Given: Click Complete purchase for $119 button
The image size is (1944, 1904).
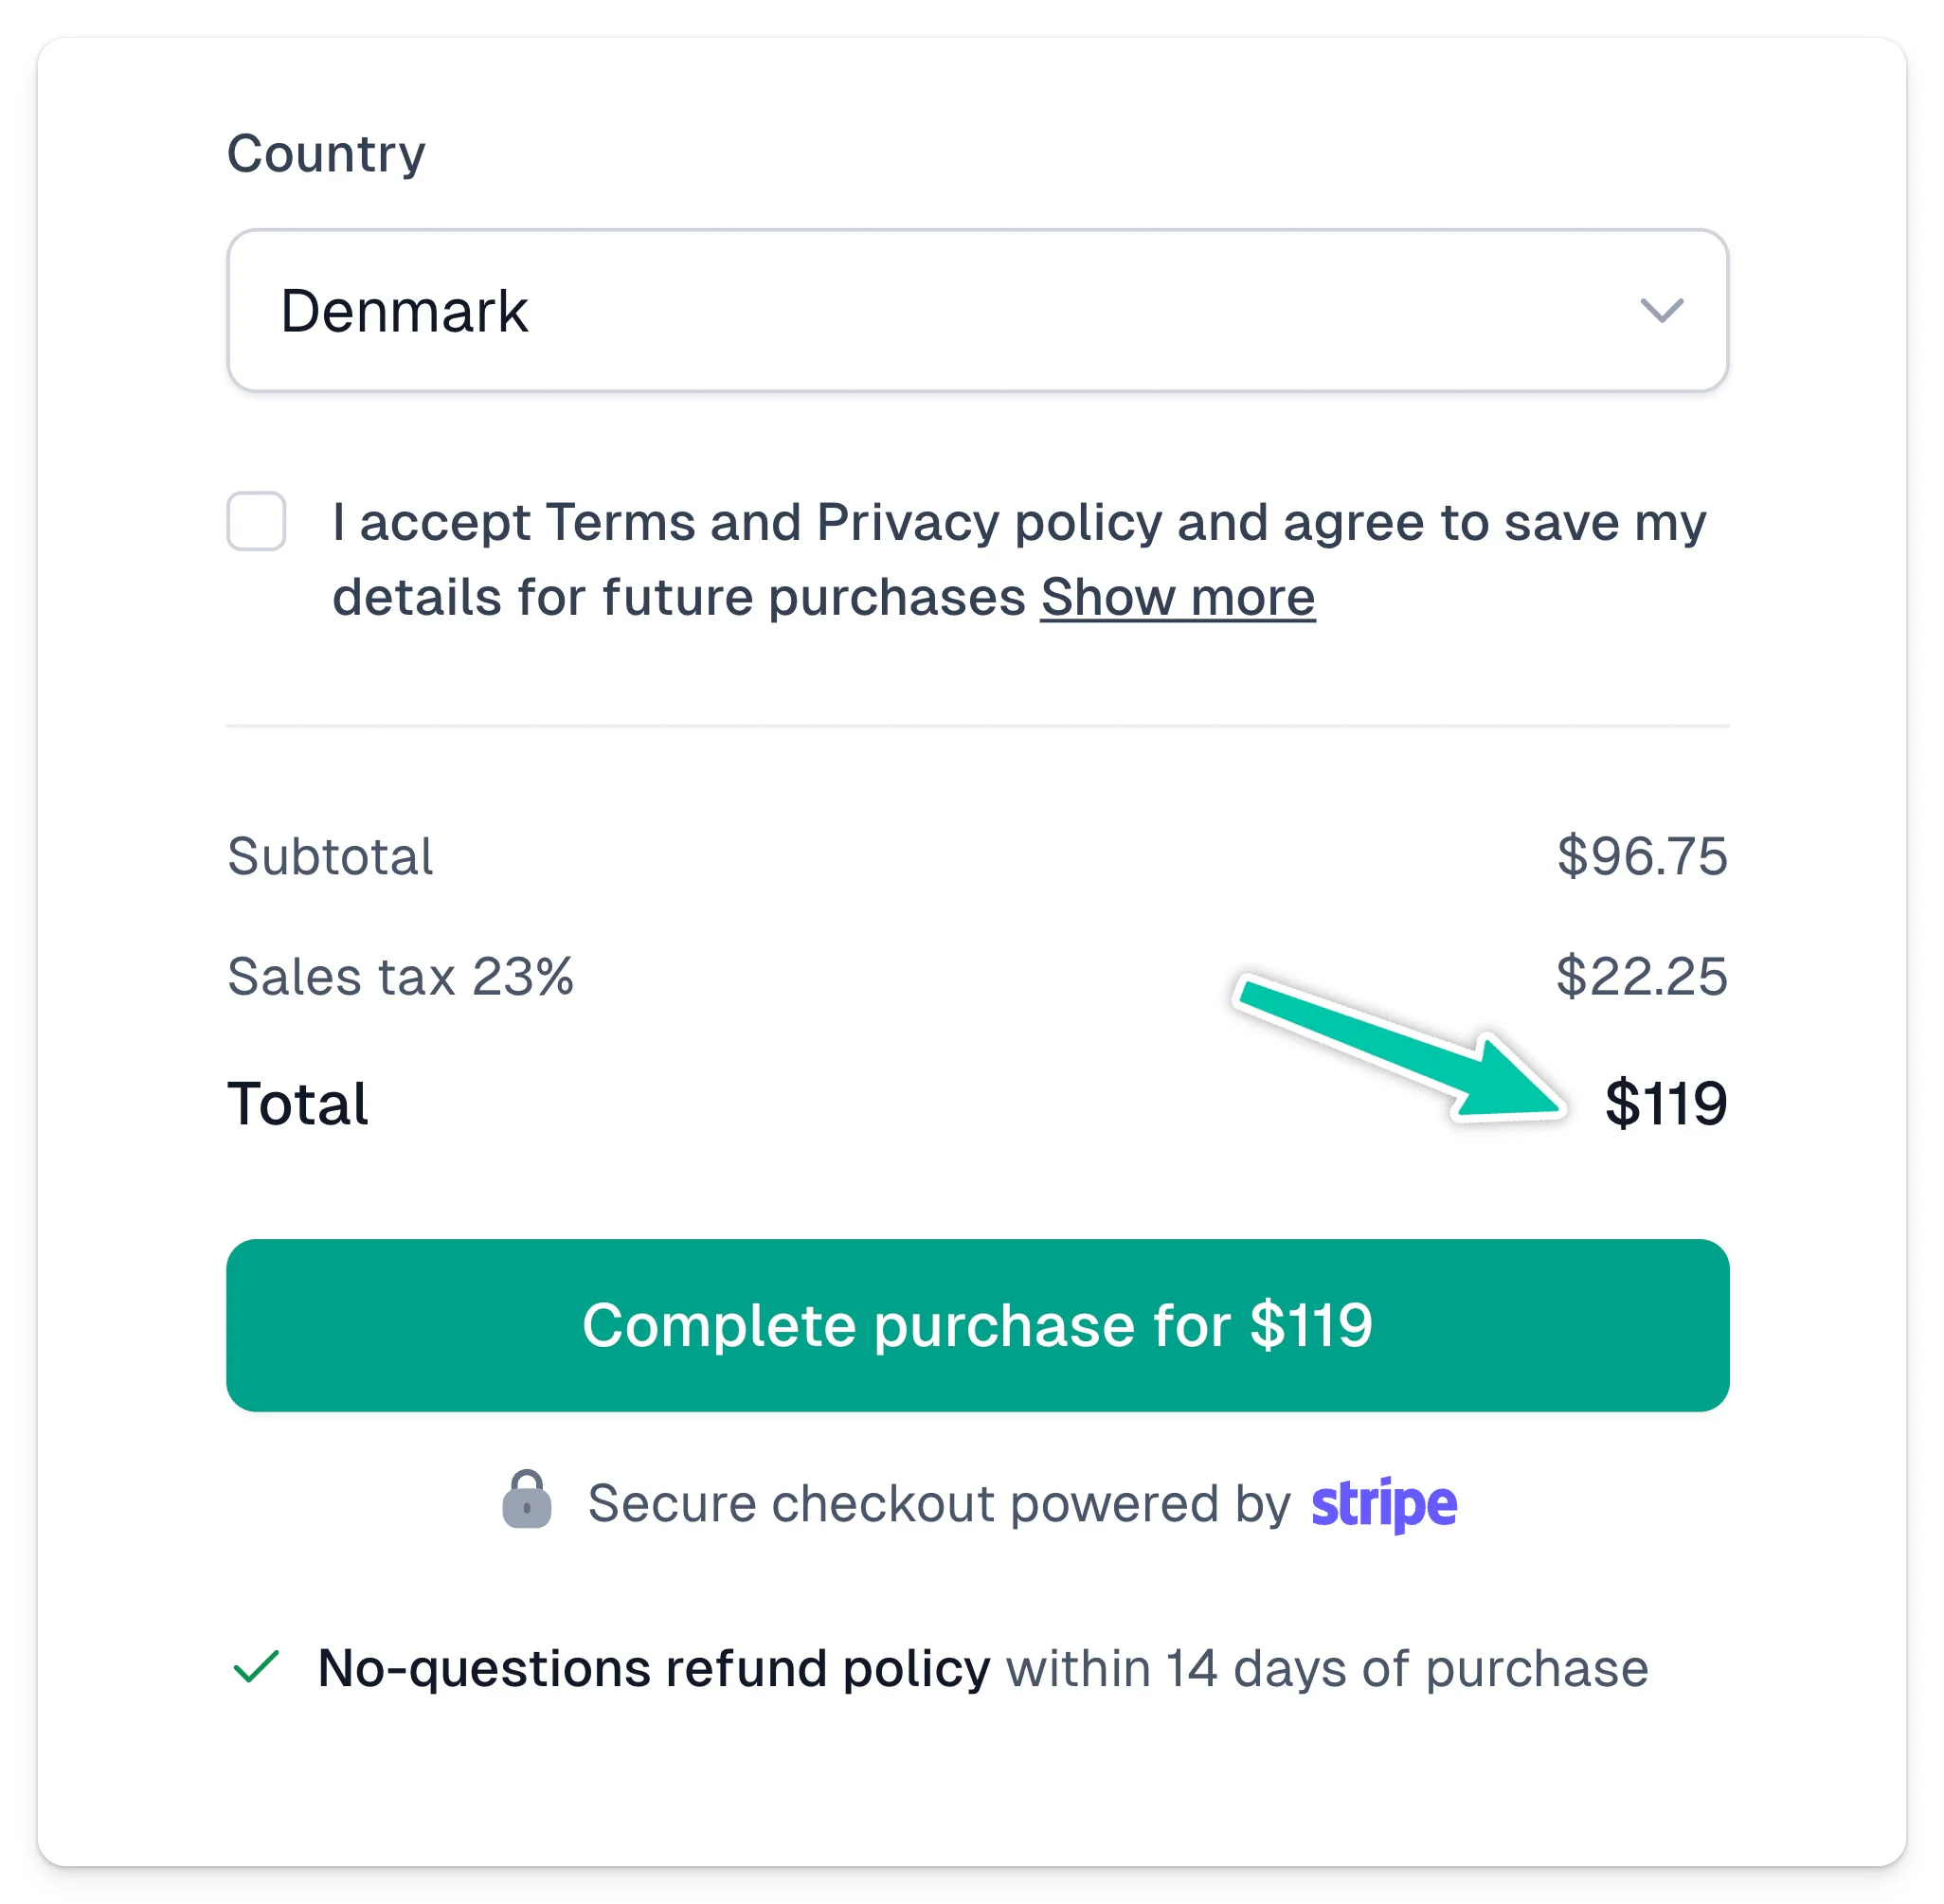Looking at the screenshot, I should coord(977,1325).
